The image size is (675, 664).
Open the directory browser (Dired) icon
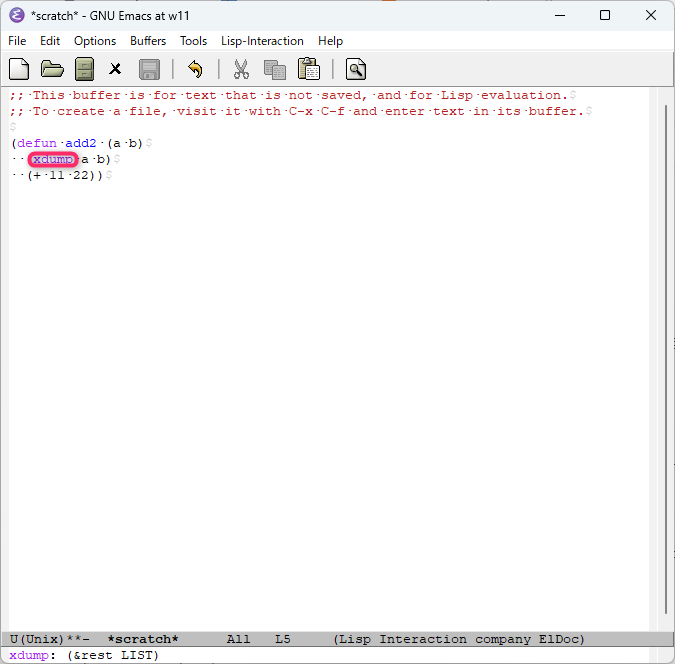point(85,69)
